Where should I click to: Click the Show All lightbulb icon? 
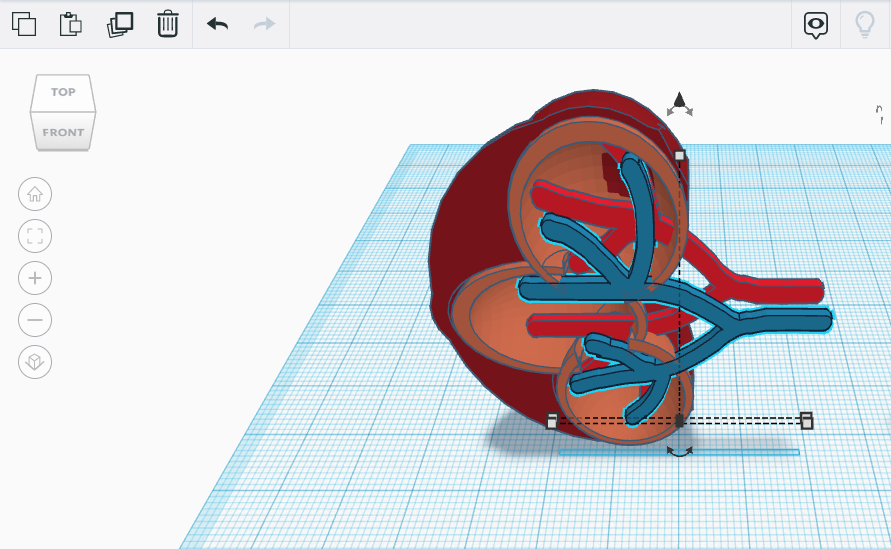coord(864,25)
